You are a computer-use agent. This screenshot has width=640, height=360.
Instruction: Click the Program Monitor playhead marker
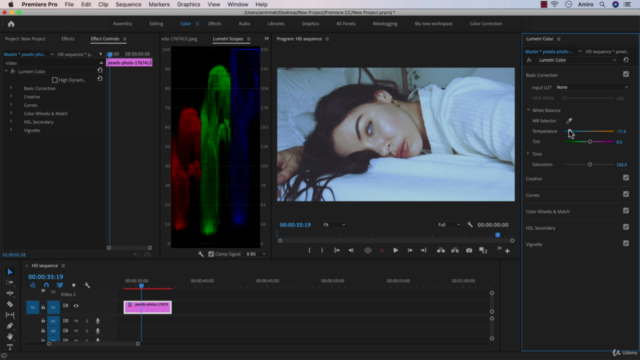pos(498,235)
